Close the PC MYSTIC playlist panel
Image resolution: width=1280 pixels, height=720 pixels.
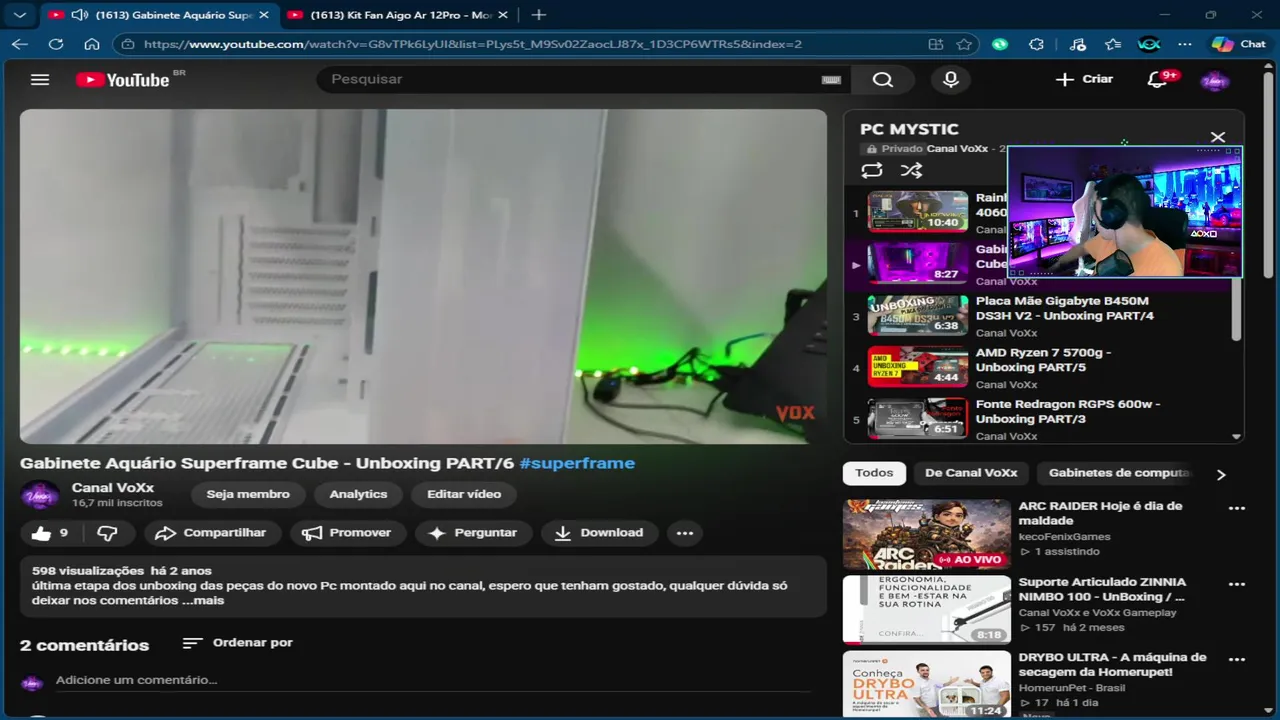coord(1218,137)
